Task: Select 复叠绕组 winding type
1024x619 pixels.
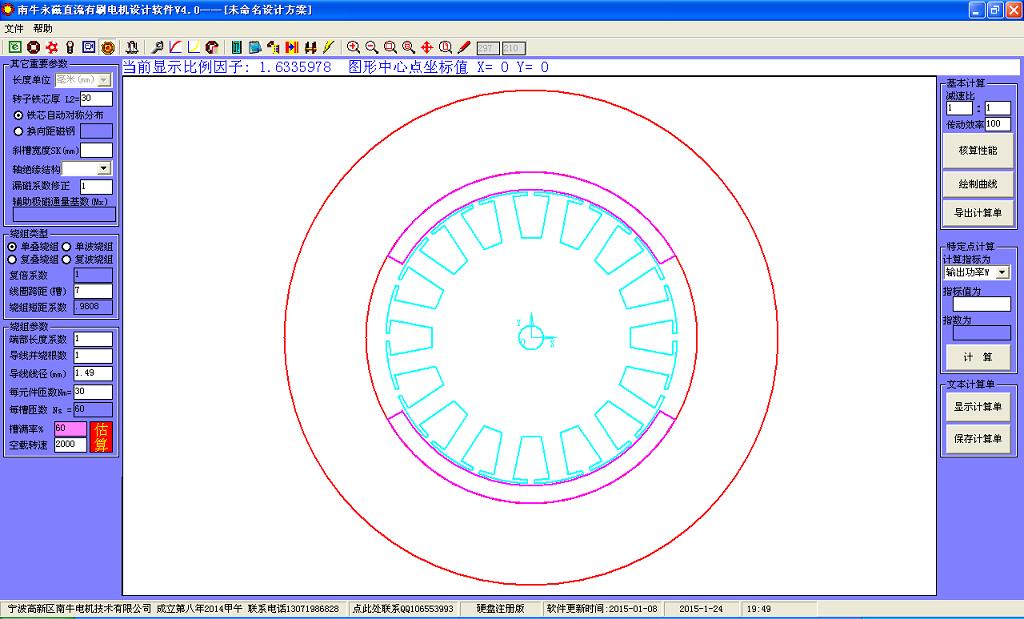Action: coord(13,259)
